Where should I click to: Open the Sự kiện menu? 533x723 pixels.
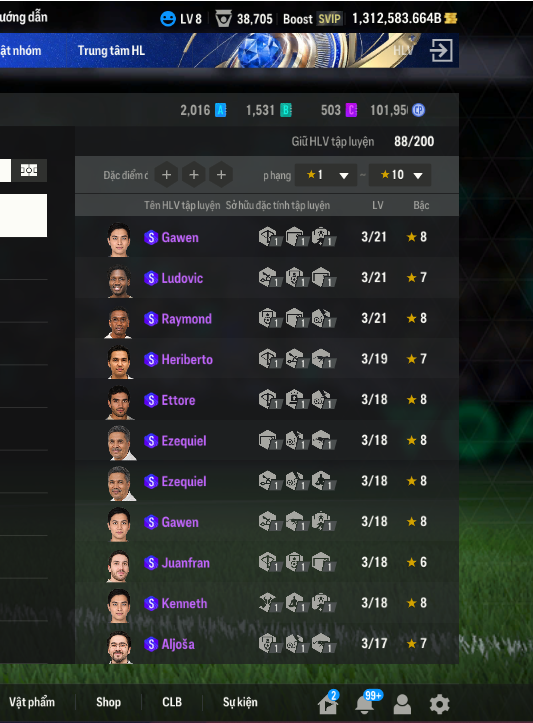(240, 702)
